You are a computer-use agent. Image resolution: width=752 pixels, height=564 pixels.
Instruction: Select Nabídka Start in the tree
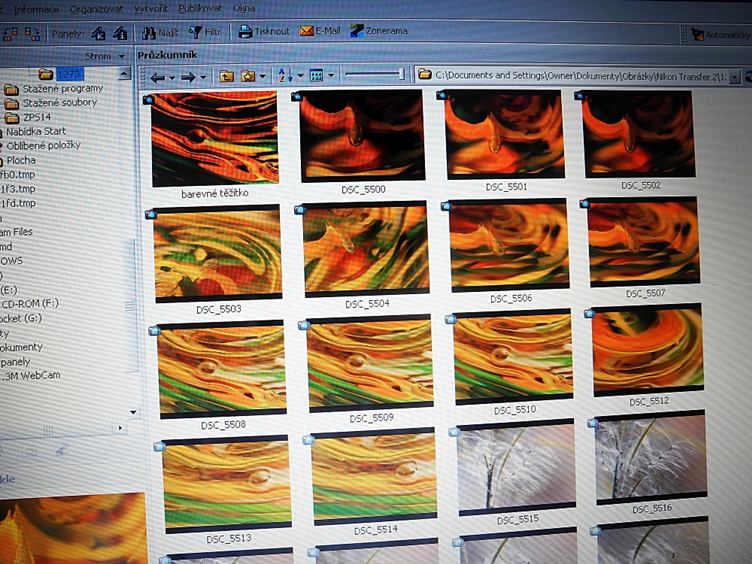coord(36,131)
